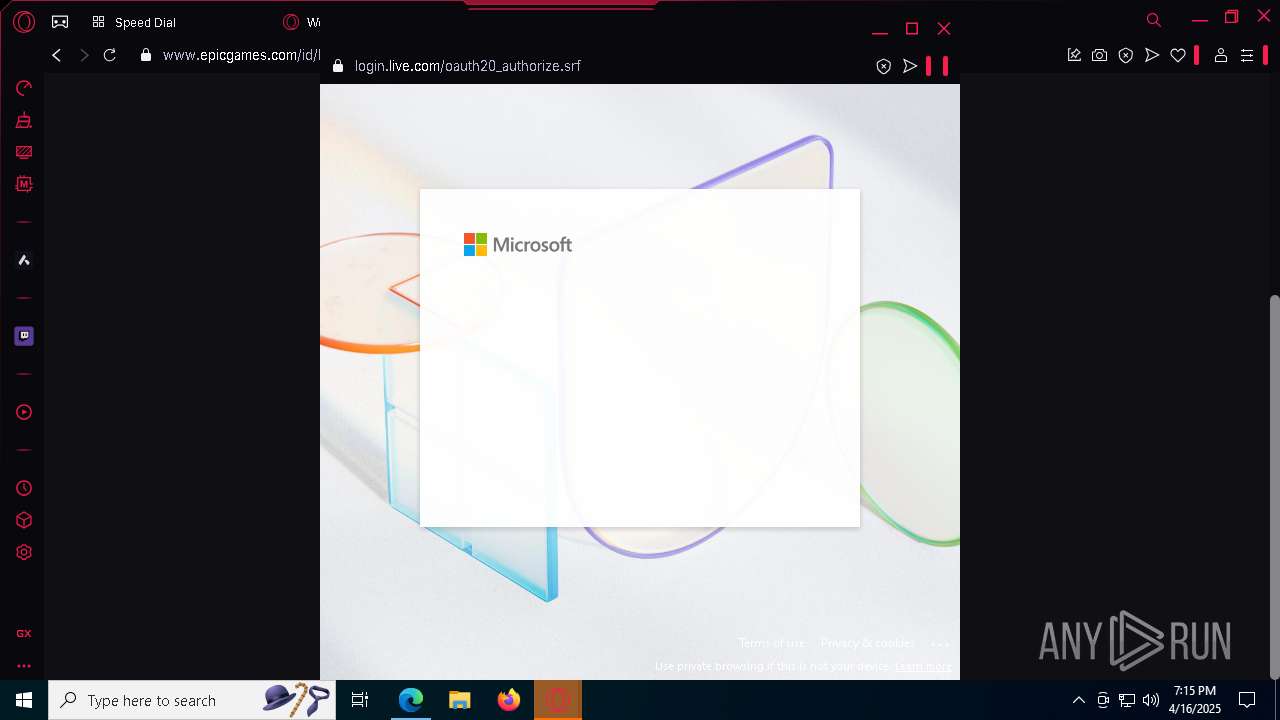Bookmark the page with heart icon
This screenshot has width=1280, height=720.
1178,55
